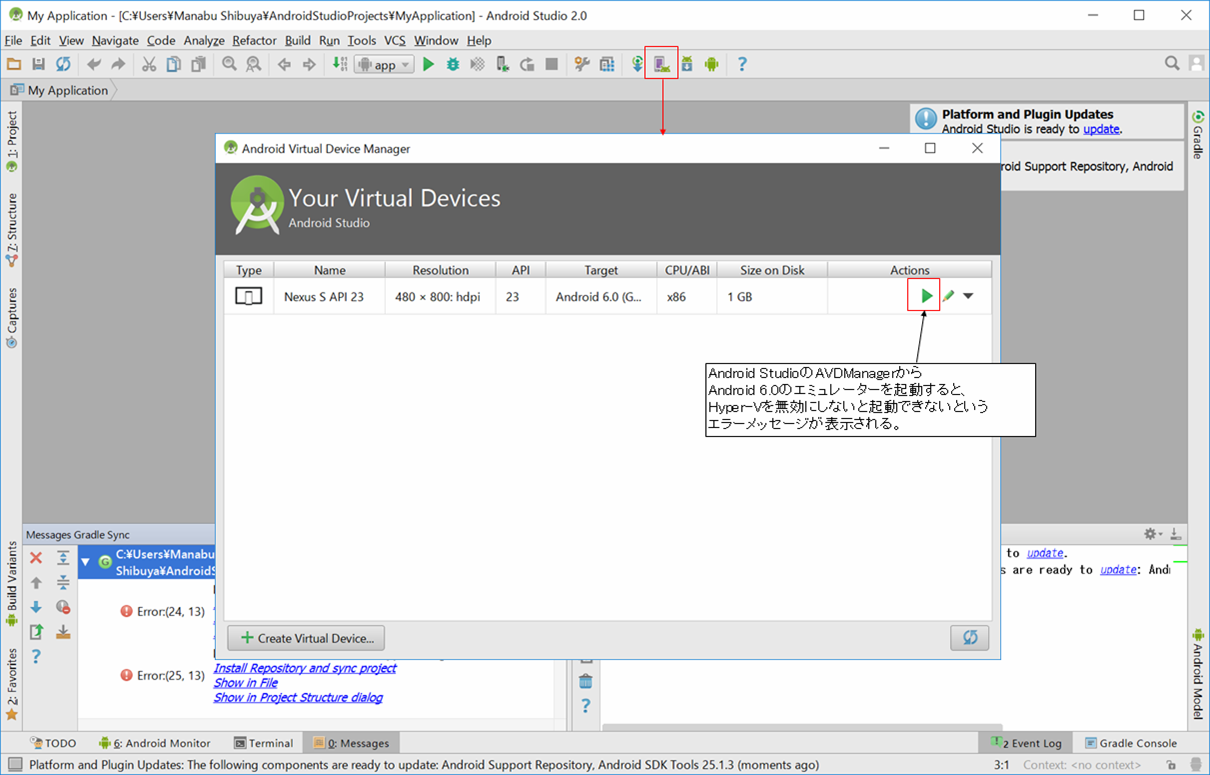Launch the Nexus S API 23 emulator
The height and width of the screenshot is (775, 1210).
click(926, 296)
